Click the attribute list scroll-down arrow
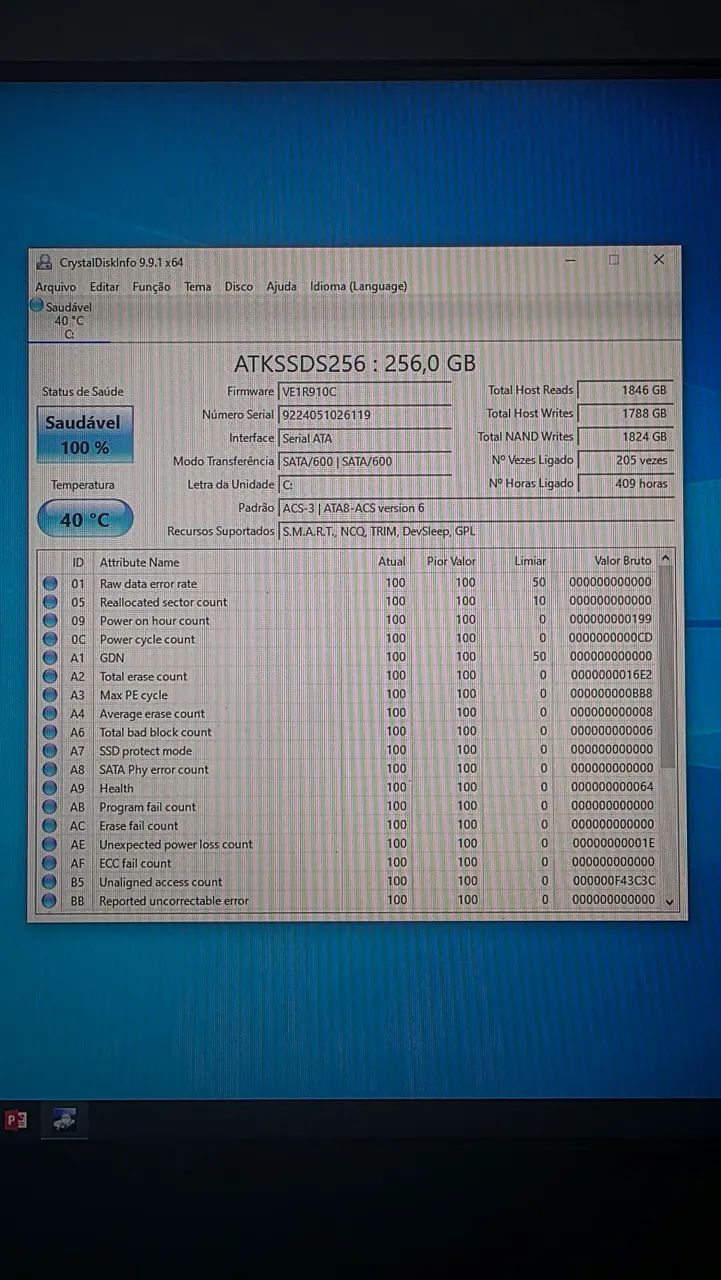 point(669,901)
